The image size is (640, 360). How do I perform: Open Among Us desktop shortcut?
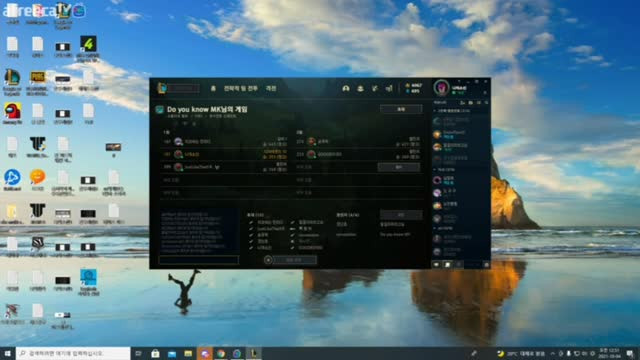point(13,114)
